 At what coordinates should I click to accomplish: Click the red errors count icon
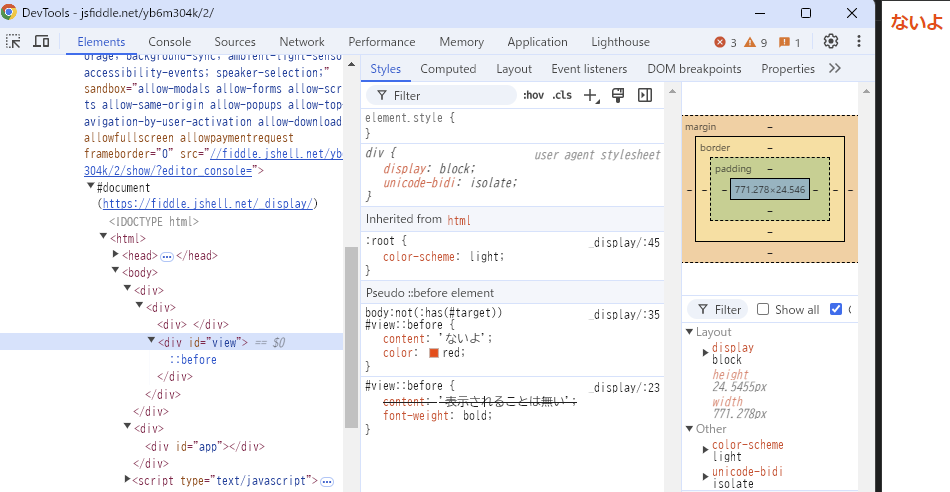tap(720, 42)
